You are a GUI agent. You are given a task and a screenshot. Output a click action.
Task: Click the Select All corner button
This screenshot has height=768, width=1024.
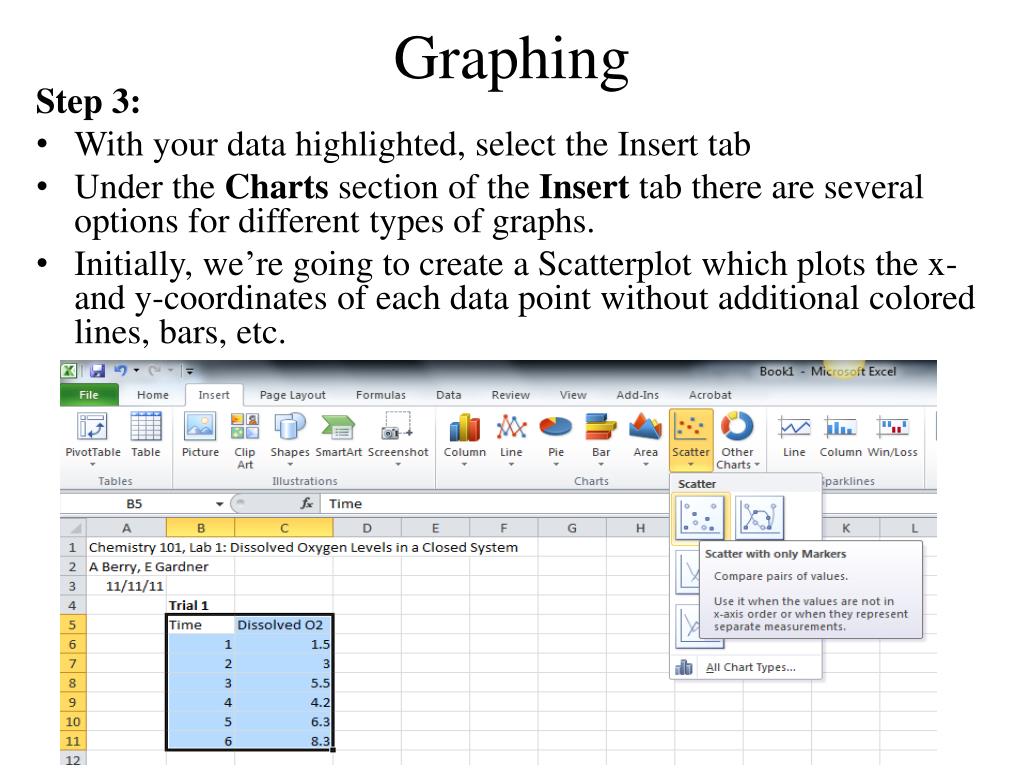73,528
